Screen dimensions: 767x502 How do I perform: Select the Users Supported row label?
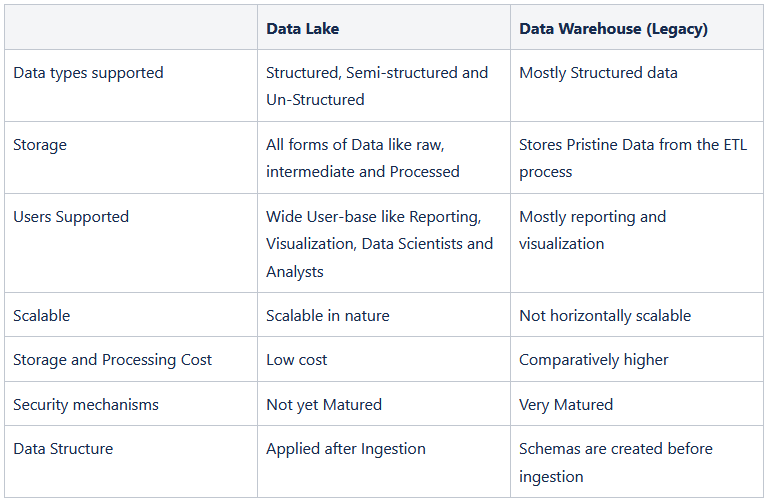click(71, 217)
